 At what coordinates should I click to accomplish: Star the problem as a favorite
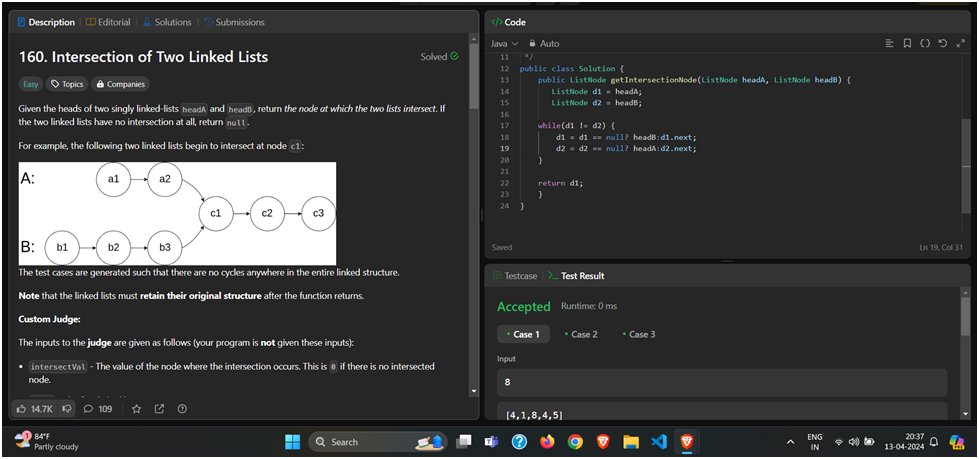tap(137, 408)
